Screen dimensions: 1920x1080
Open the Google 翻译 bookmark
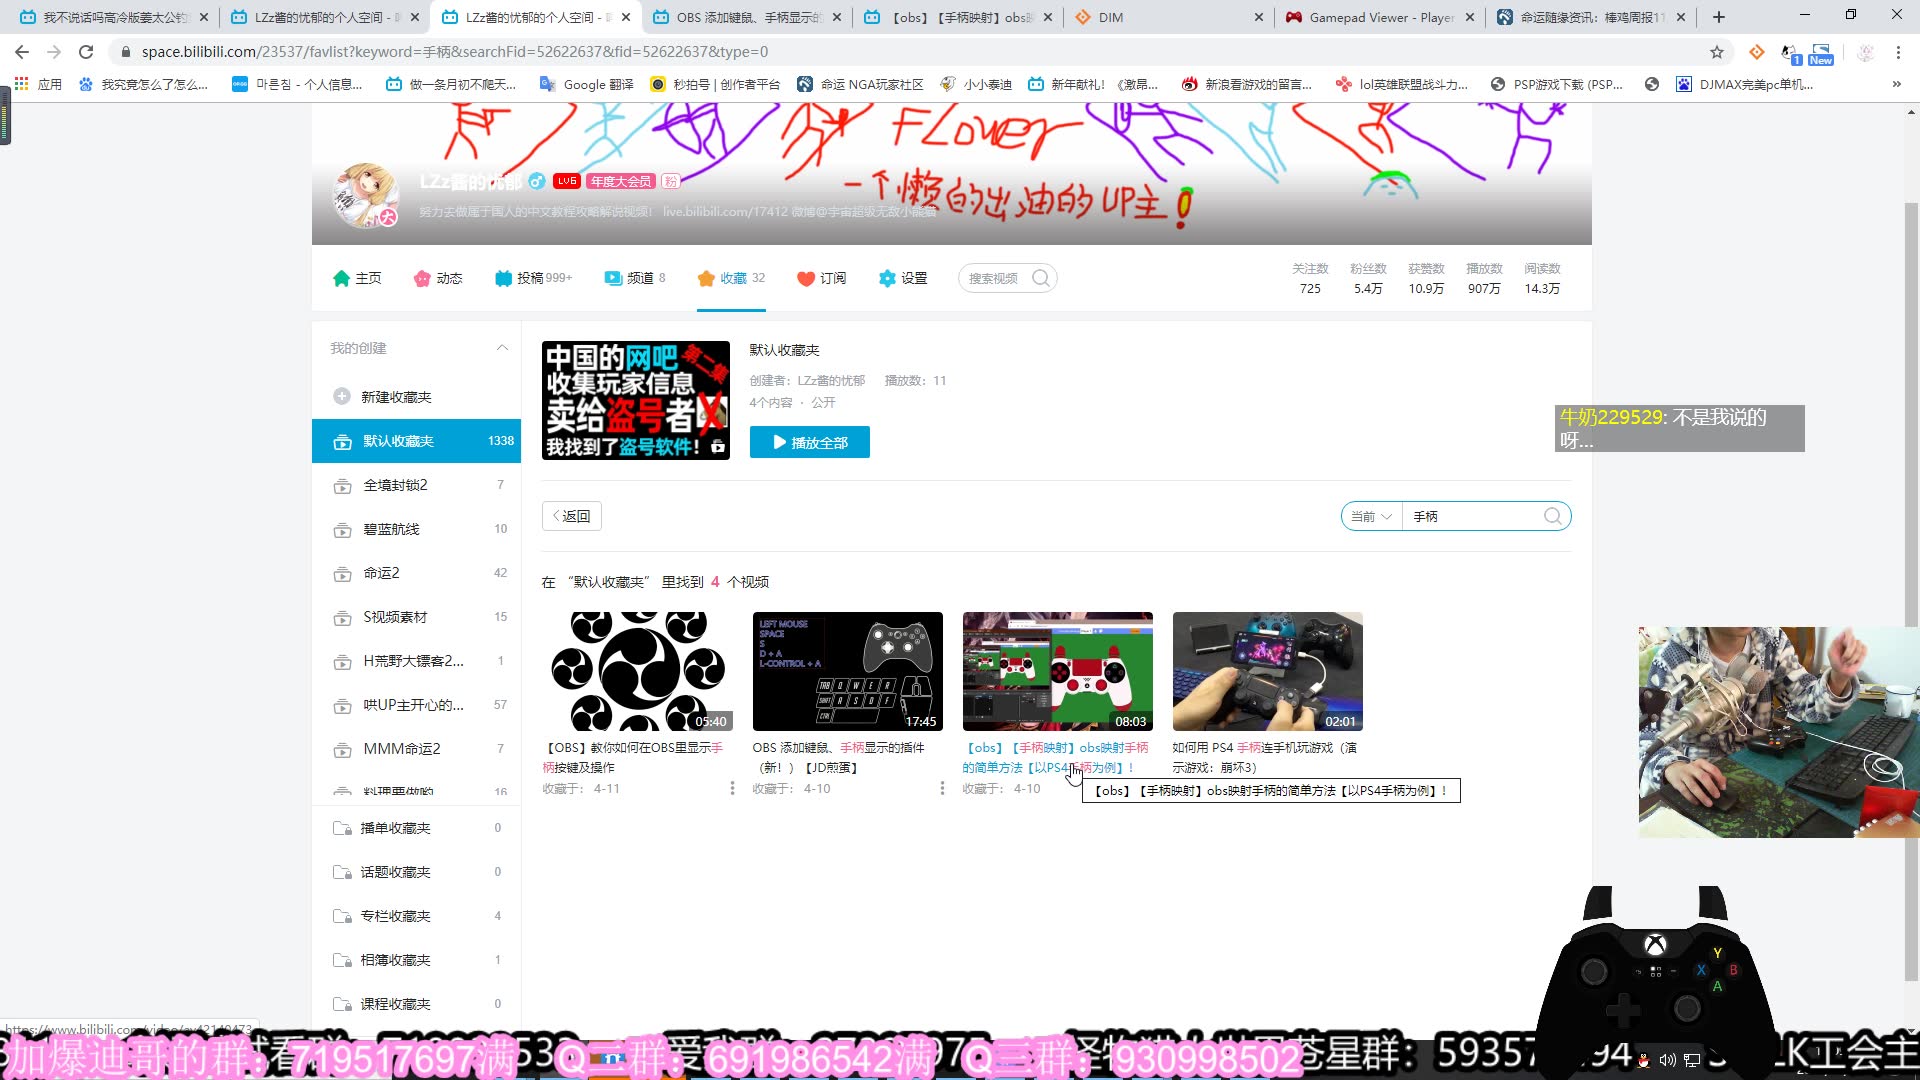[x=587, y=84]
